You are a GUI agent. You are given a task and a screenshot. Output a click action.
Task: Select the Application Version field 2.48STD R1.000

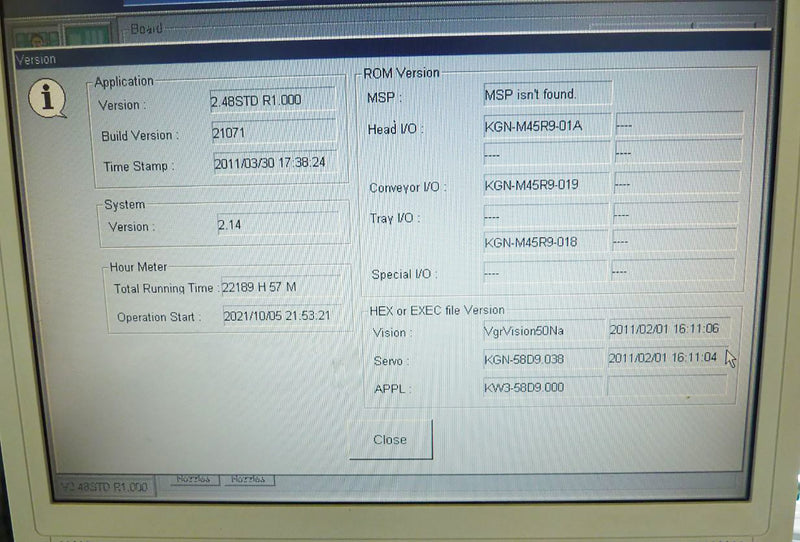pos(273,100)
